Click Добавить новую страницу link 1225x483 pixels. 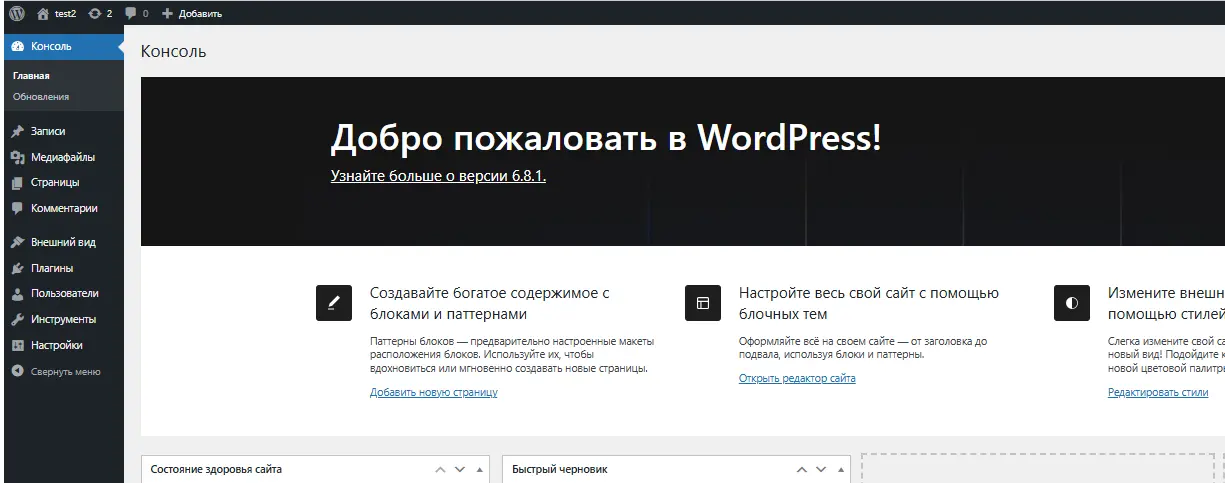(x=433, y=392)
